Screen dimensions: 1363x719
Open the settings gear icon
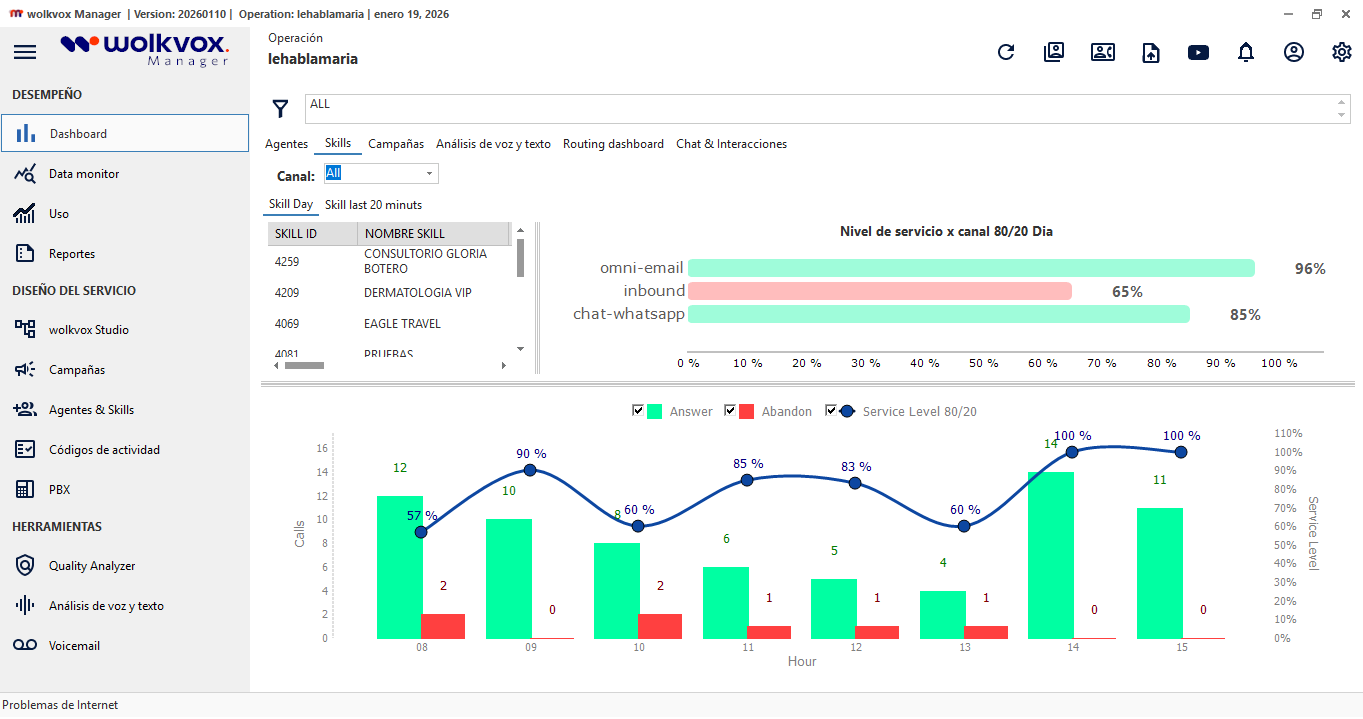(1342, 53)
